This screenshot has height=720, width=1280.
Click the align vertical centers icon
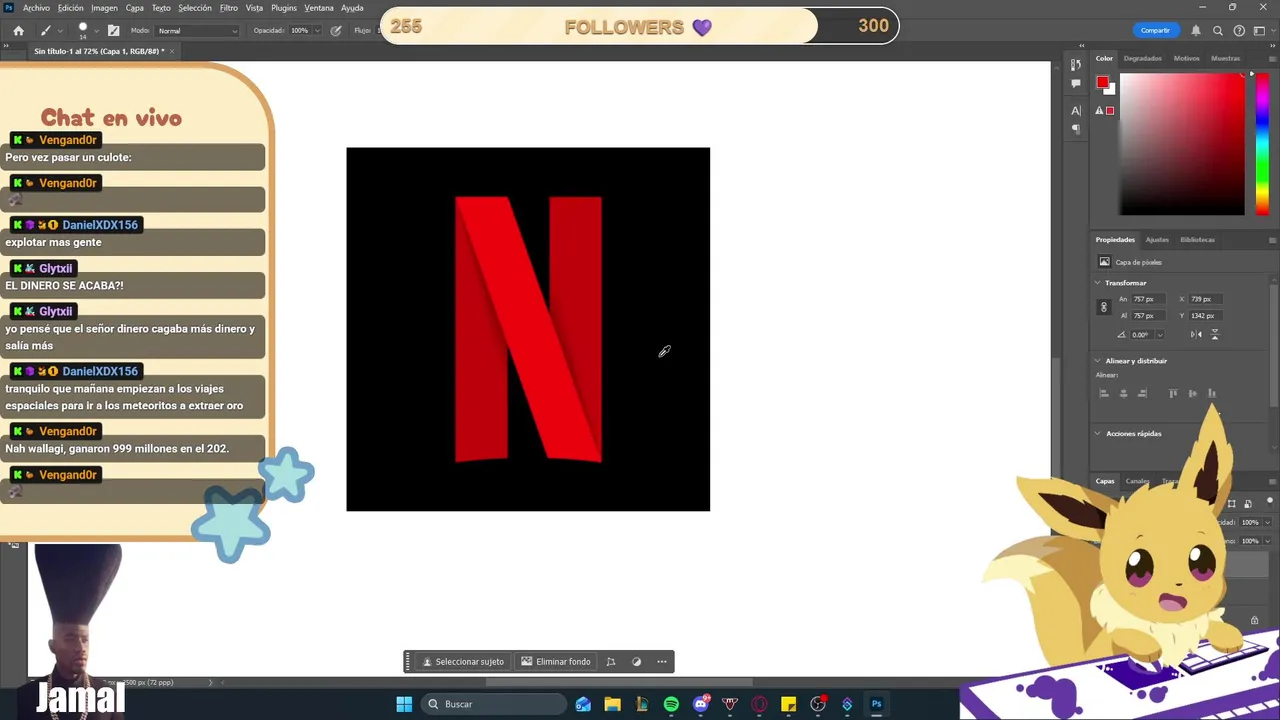click(x=1192, y=394)
